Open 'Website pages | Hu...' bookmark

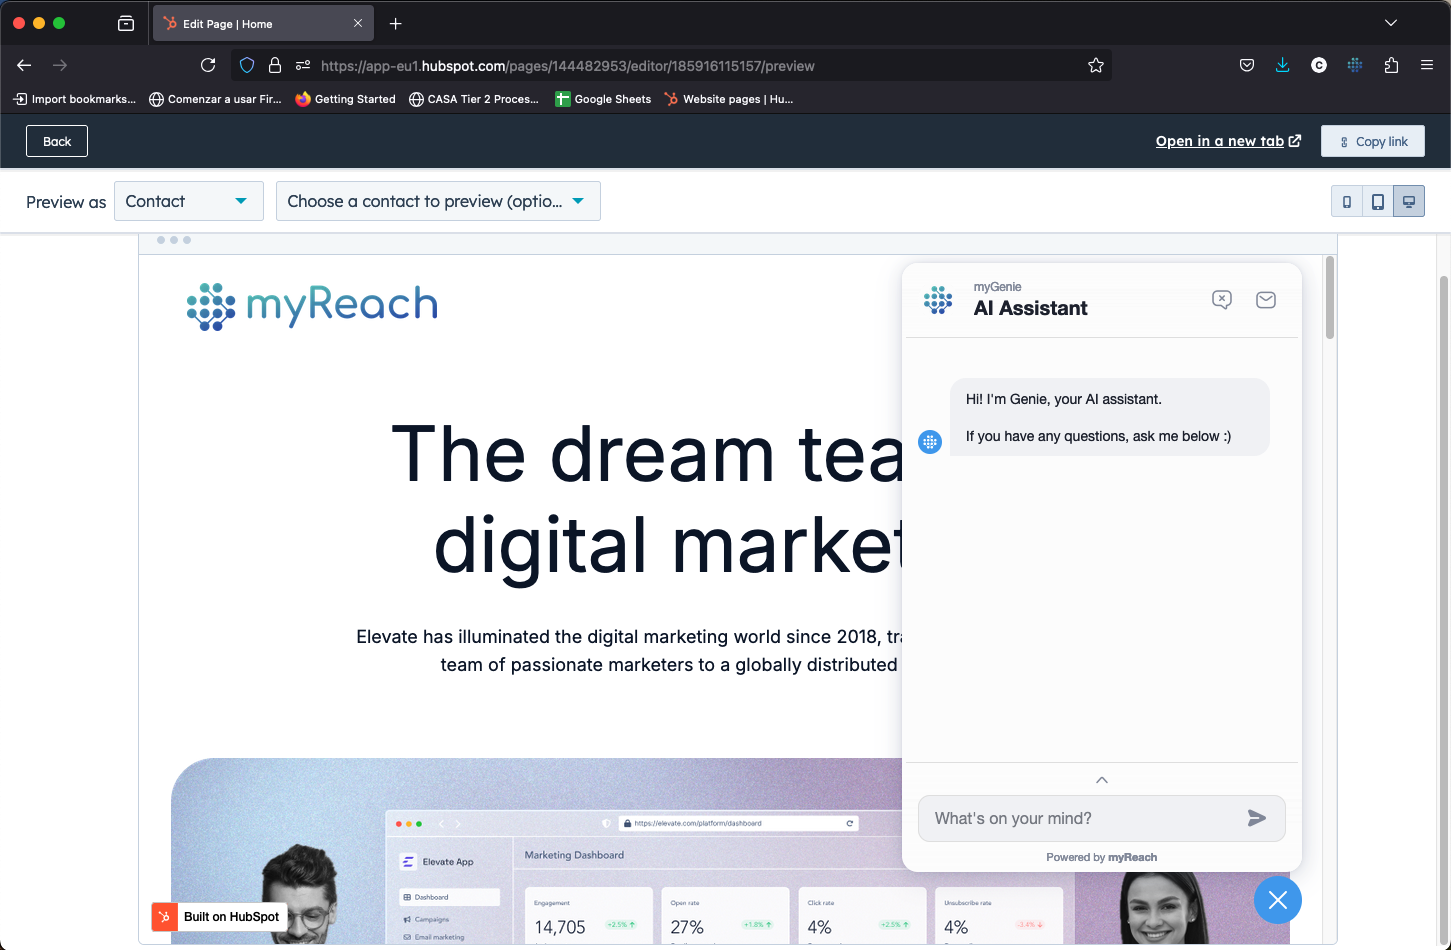click(728, 99)
